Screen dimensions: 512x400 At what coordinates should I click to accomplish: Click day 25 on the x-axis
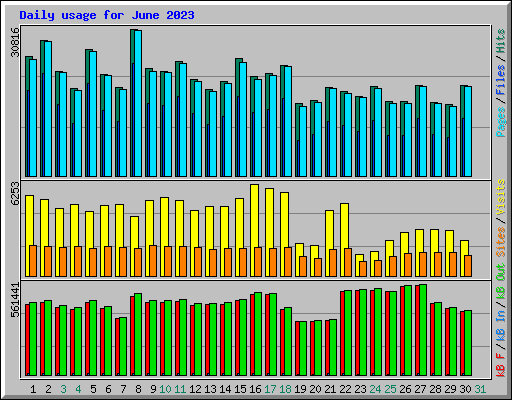click(x=390, y=389)
